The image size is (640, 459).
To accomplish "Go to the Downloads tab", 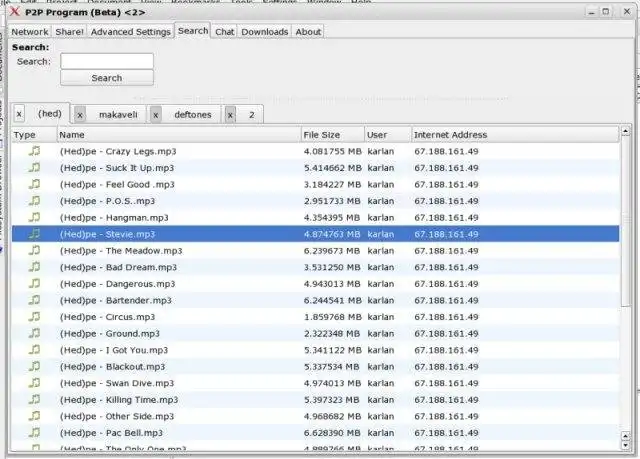I will point(264,31).
